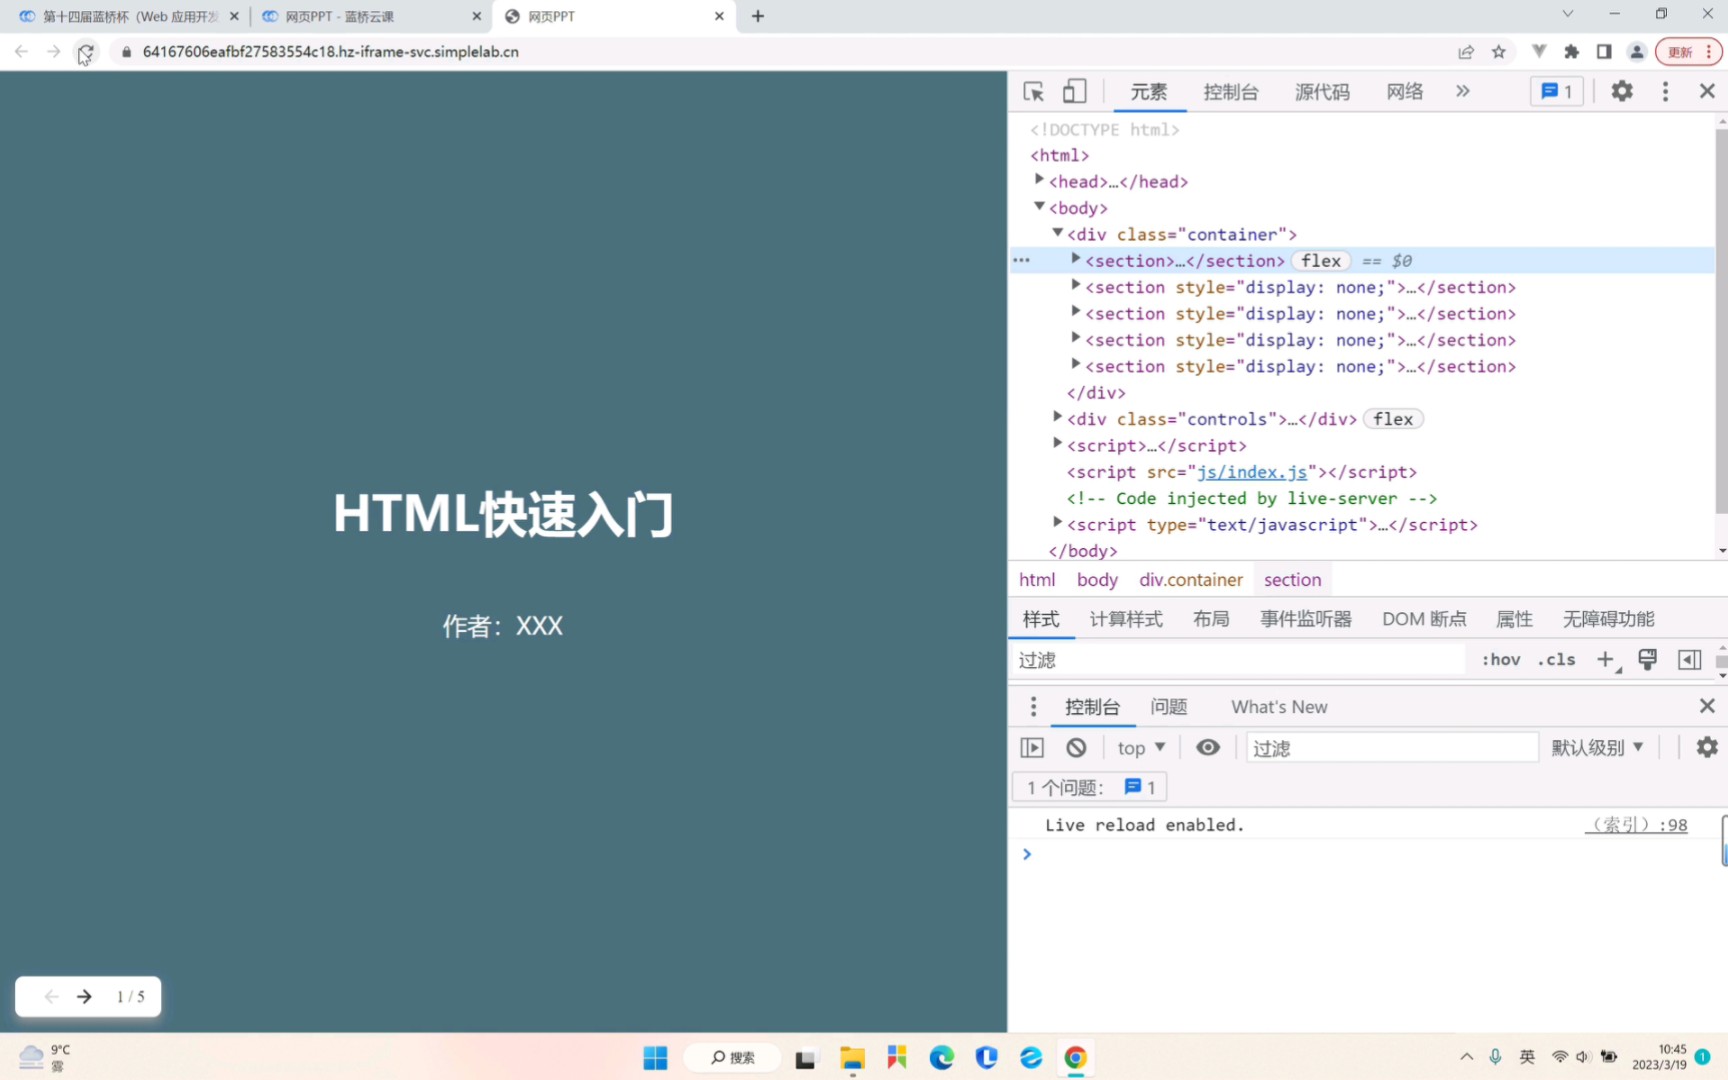Toggle the device toolbar icon
The height and width of the screenshot is (1080, 1728).
pyautogui.click(x=1074, y=91)
